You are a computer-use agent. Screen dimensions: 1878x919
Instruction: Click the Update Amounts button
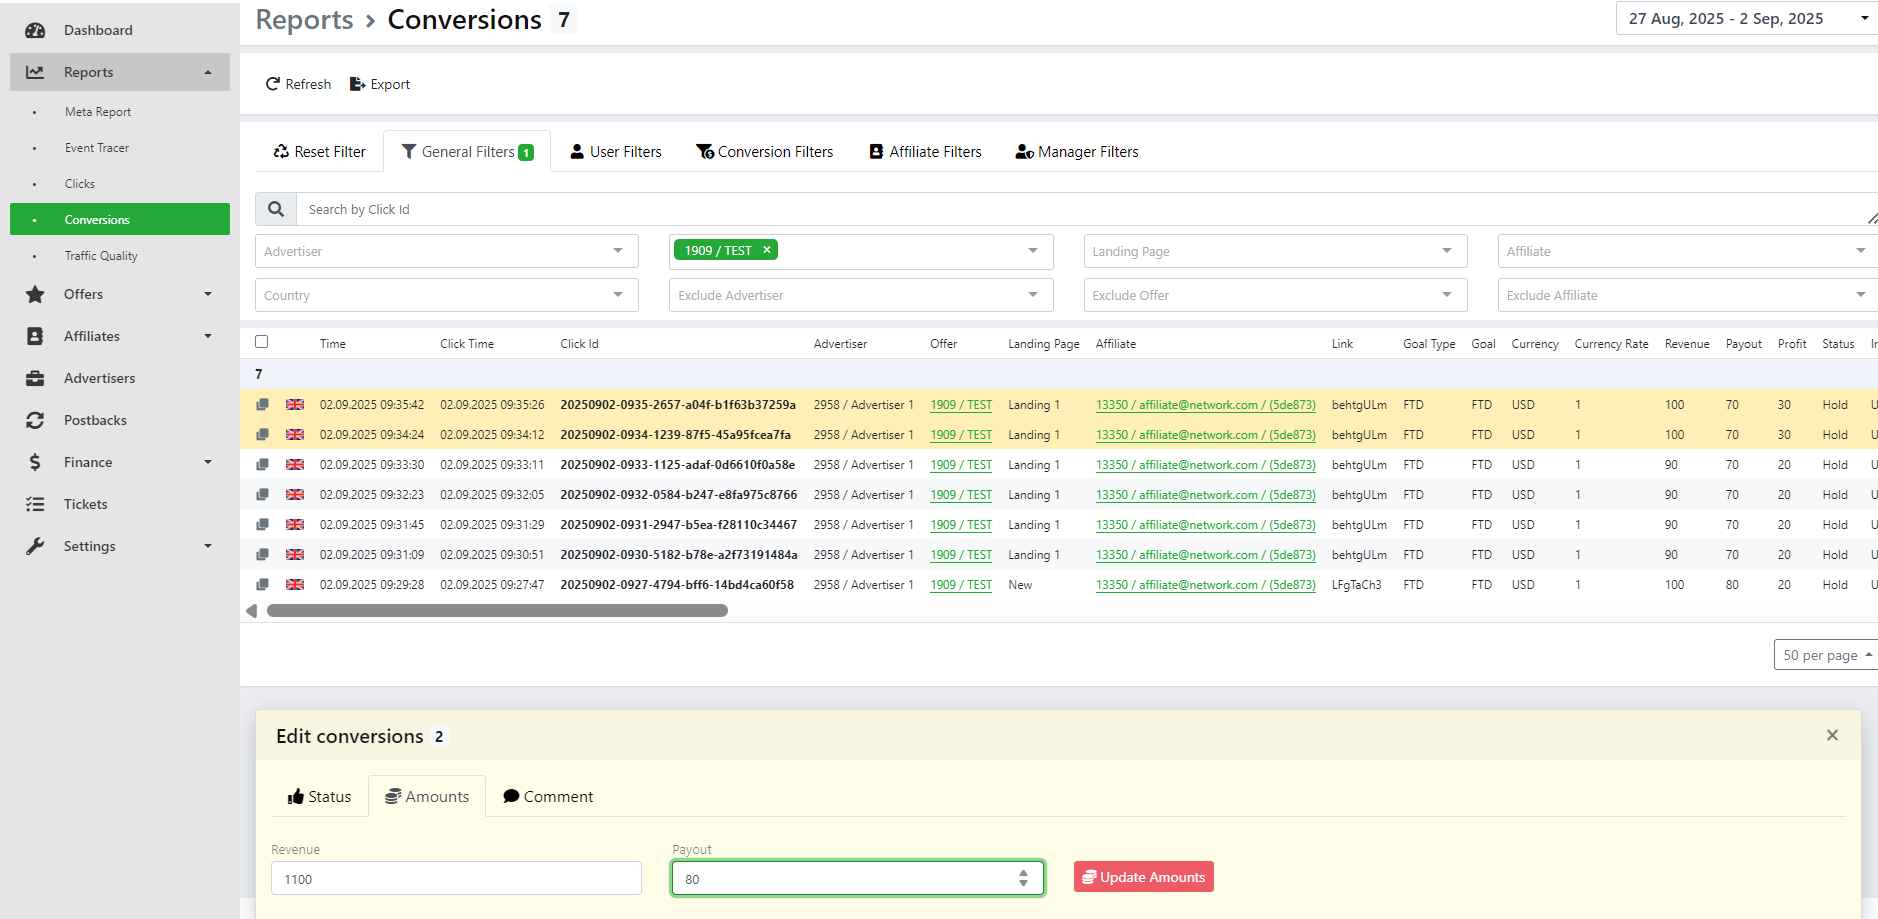pyautogui.click(x=1143, y=877)
